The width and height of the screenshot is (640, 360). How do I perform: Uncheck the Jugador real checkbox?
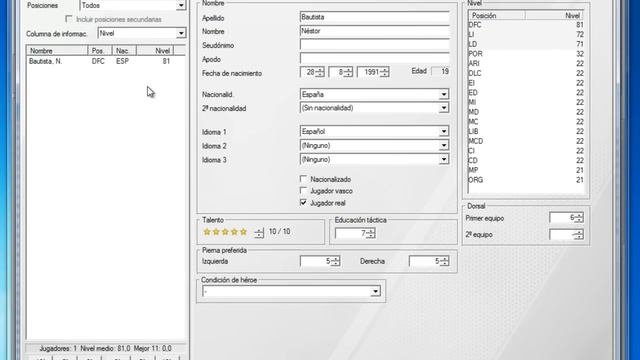(303, 202)
